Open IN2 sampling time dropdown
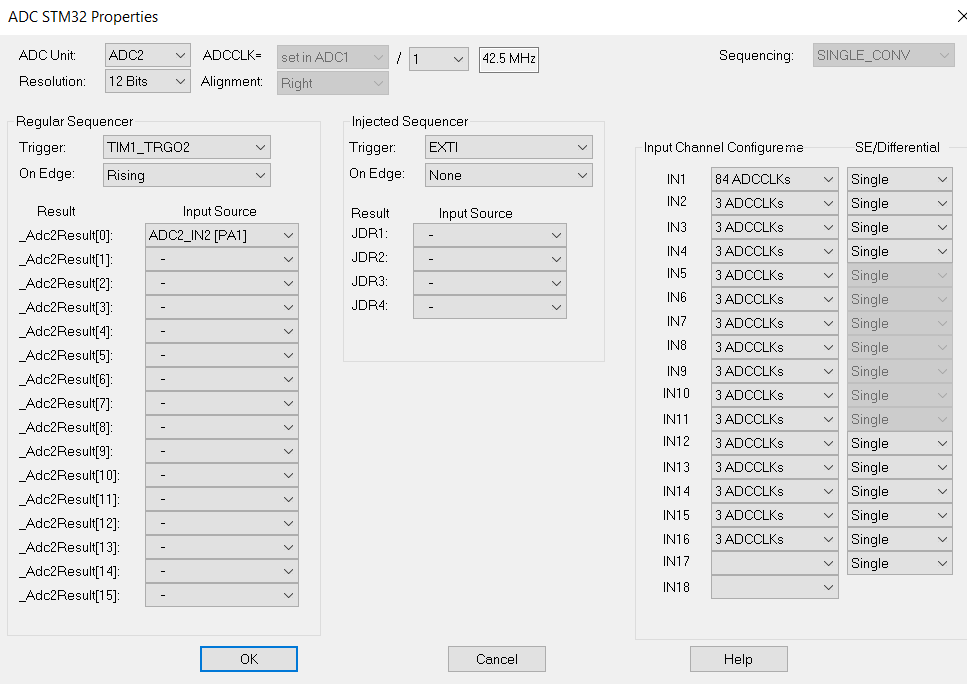 click(775, 204)
